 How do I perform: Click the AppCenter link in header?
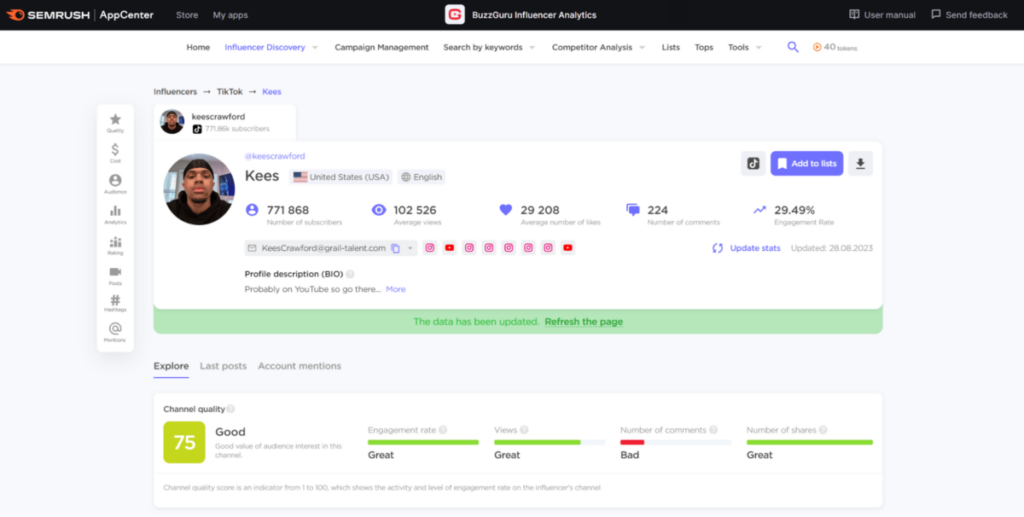point(127,14)
